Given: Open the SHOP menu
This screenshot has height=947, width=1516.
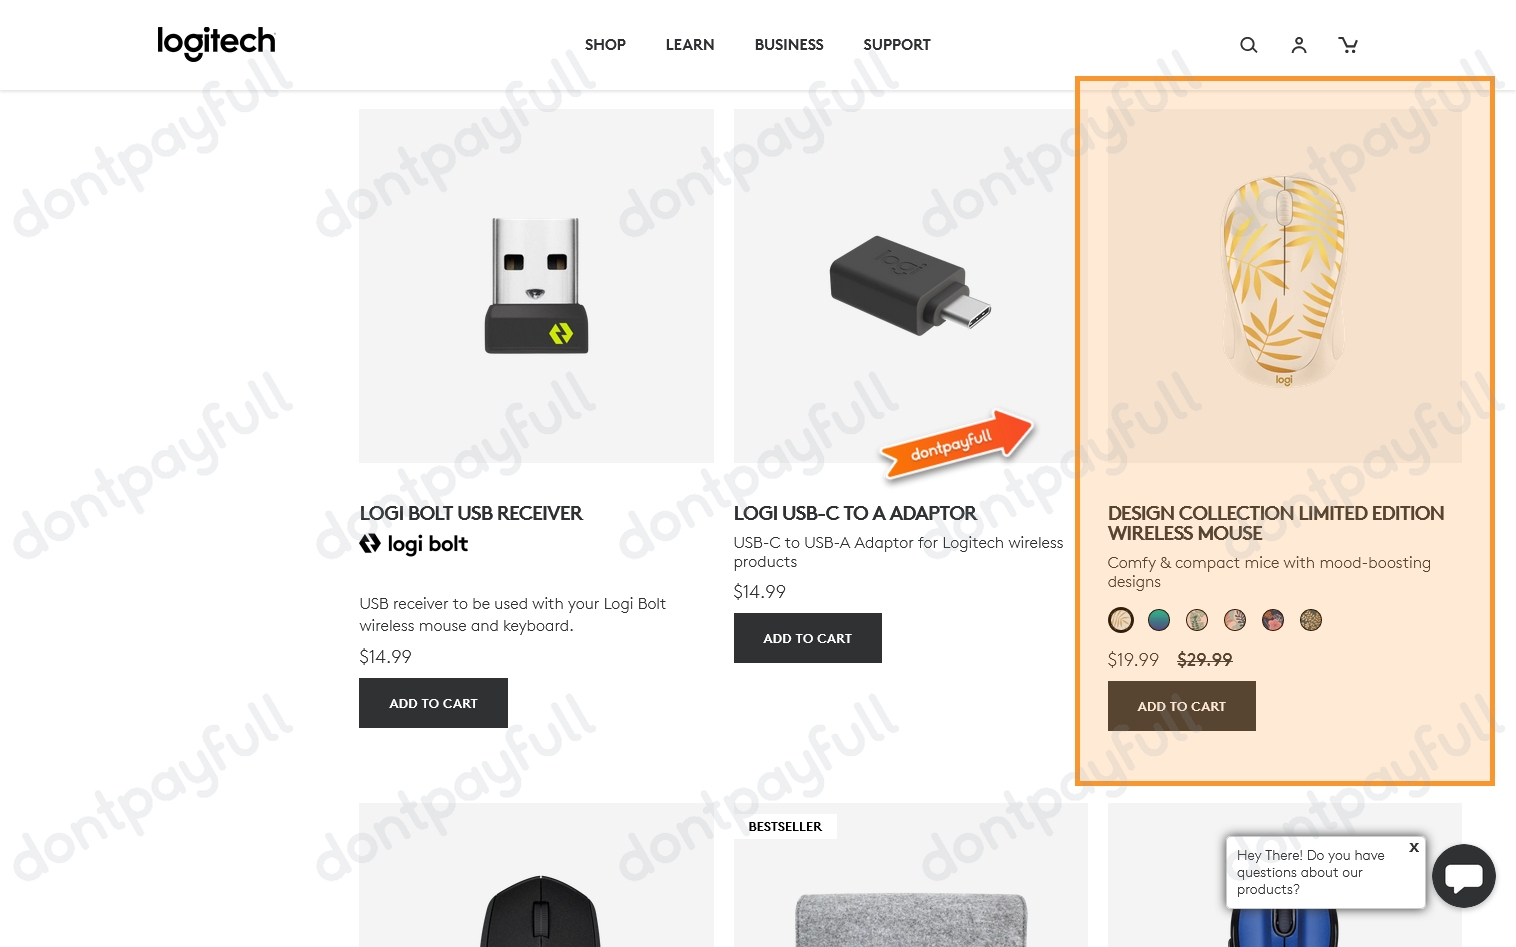Looking at the screenshot, I should tap(605, 45).
